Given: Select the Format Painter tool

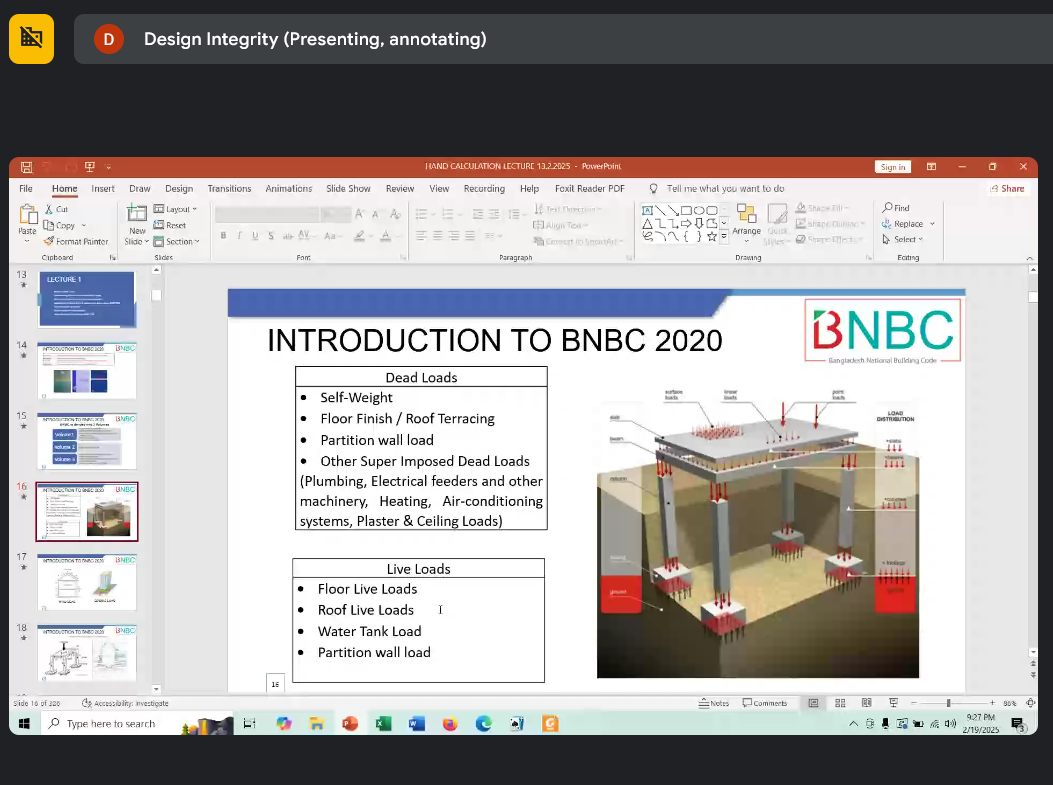Looking at the screenshot, I should point(76,241).
